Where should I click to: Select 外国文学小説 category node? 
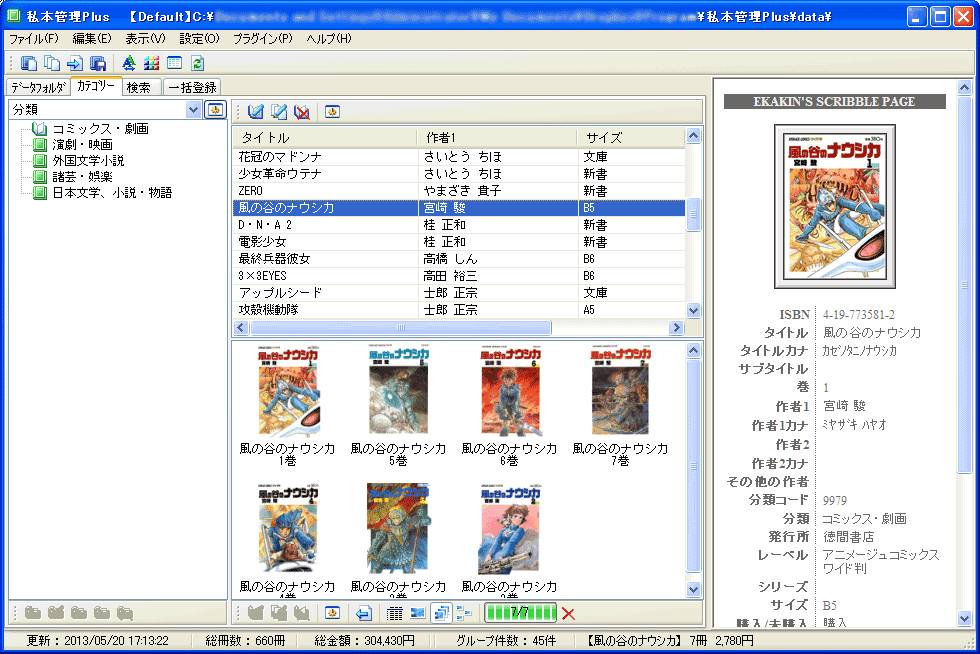click(x=88, y=161)
